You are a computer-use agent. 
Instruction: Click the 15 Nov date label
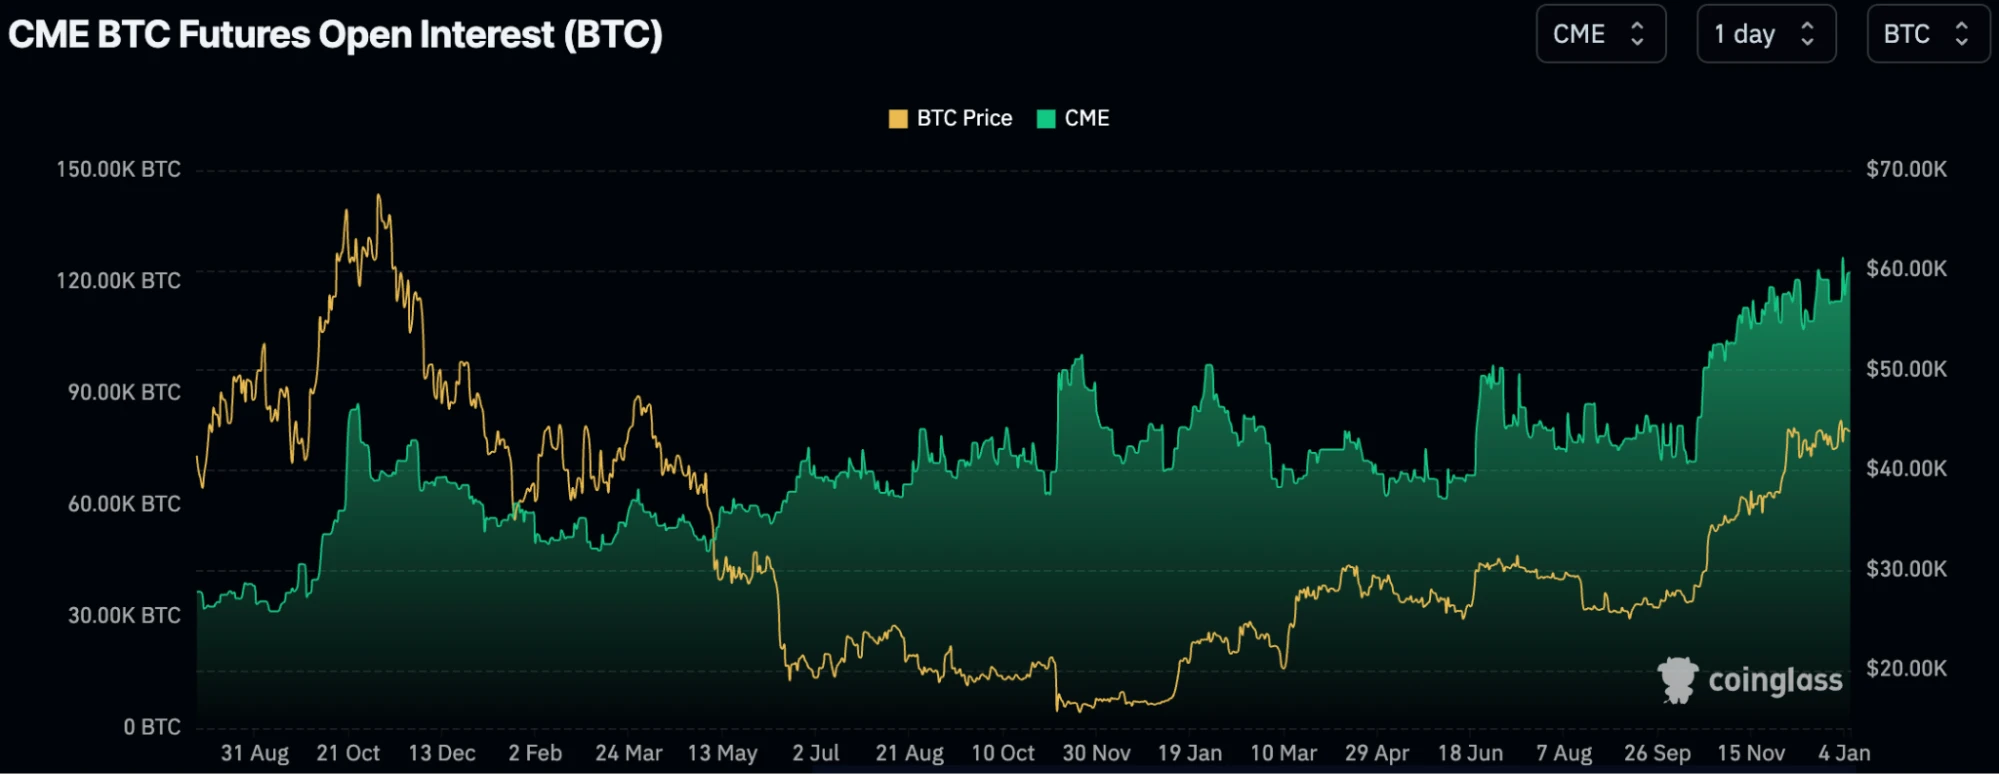1751,753
